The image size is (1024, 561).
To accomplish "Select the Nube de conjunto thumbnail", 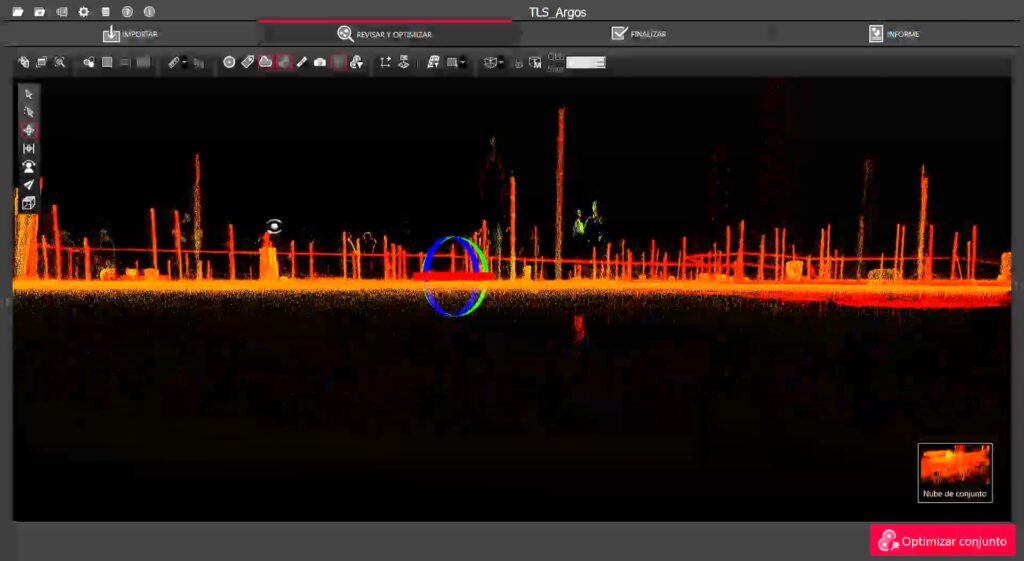I will pos(955,472).
